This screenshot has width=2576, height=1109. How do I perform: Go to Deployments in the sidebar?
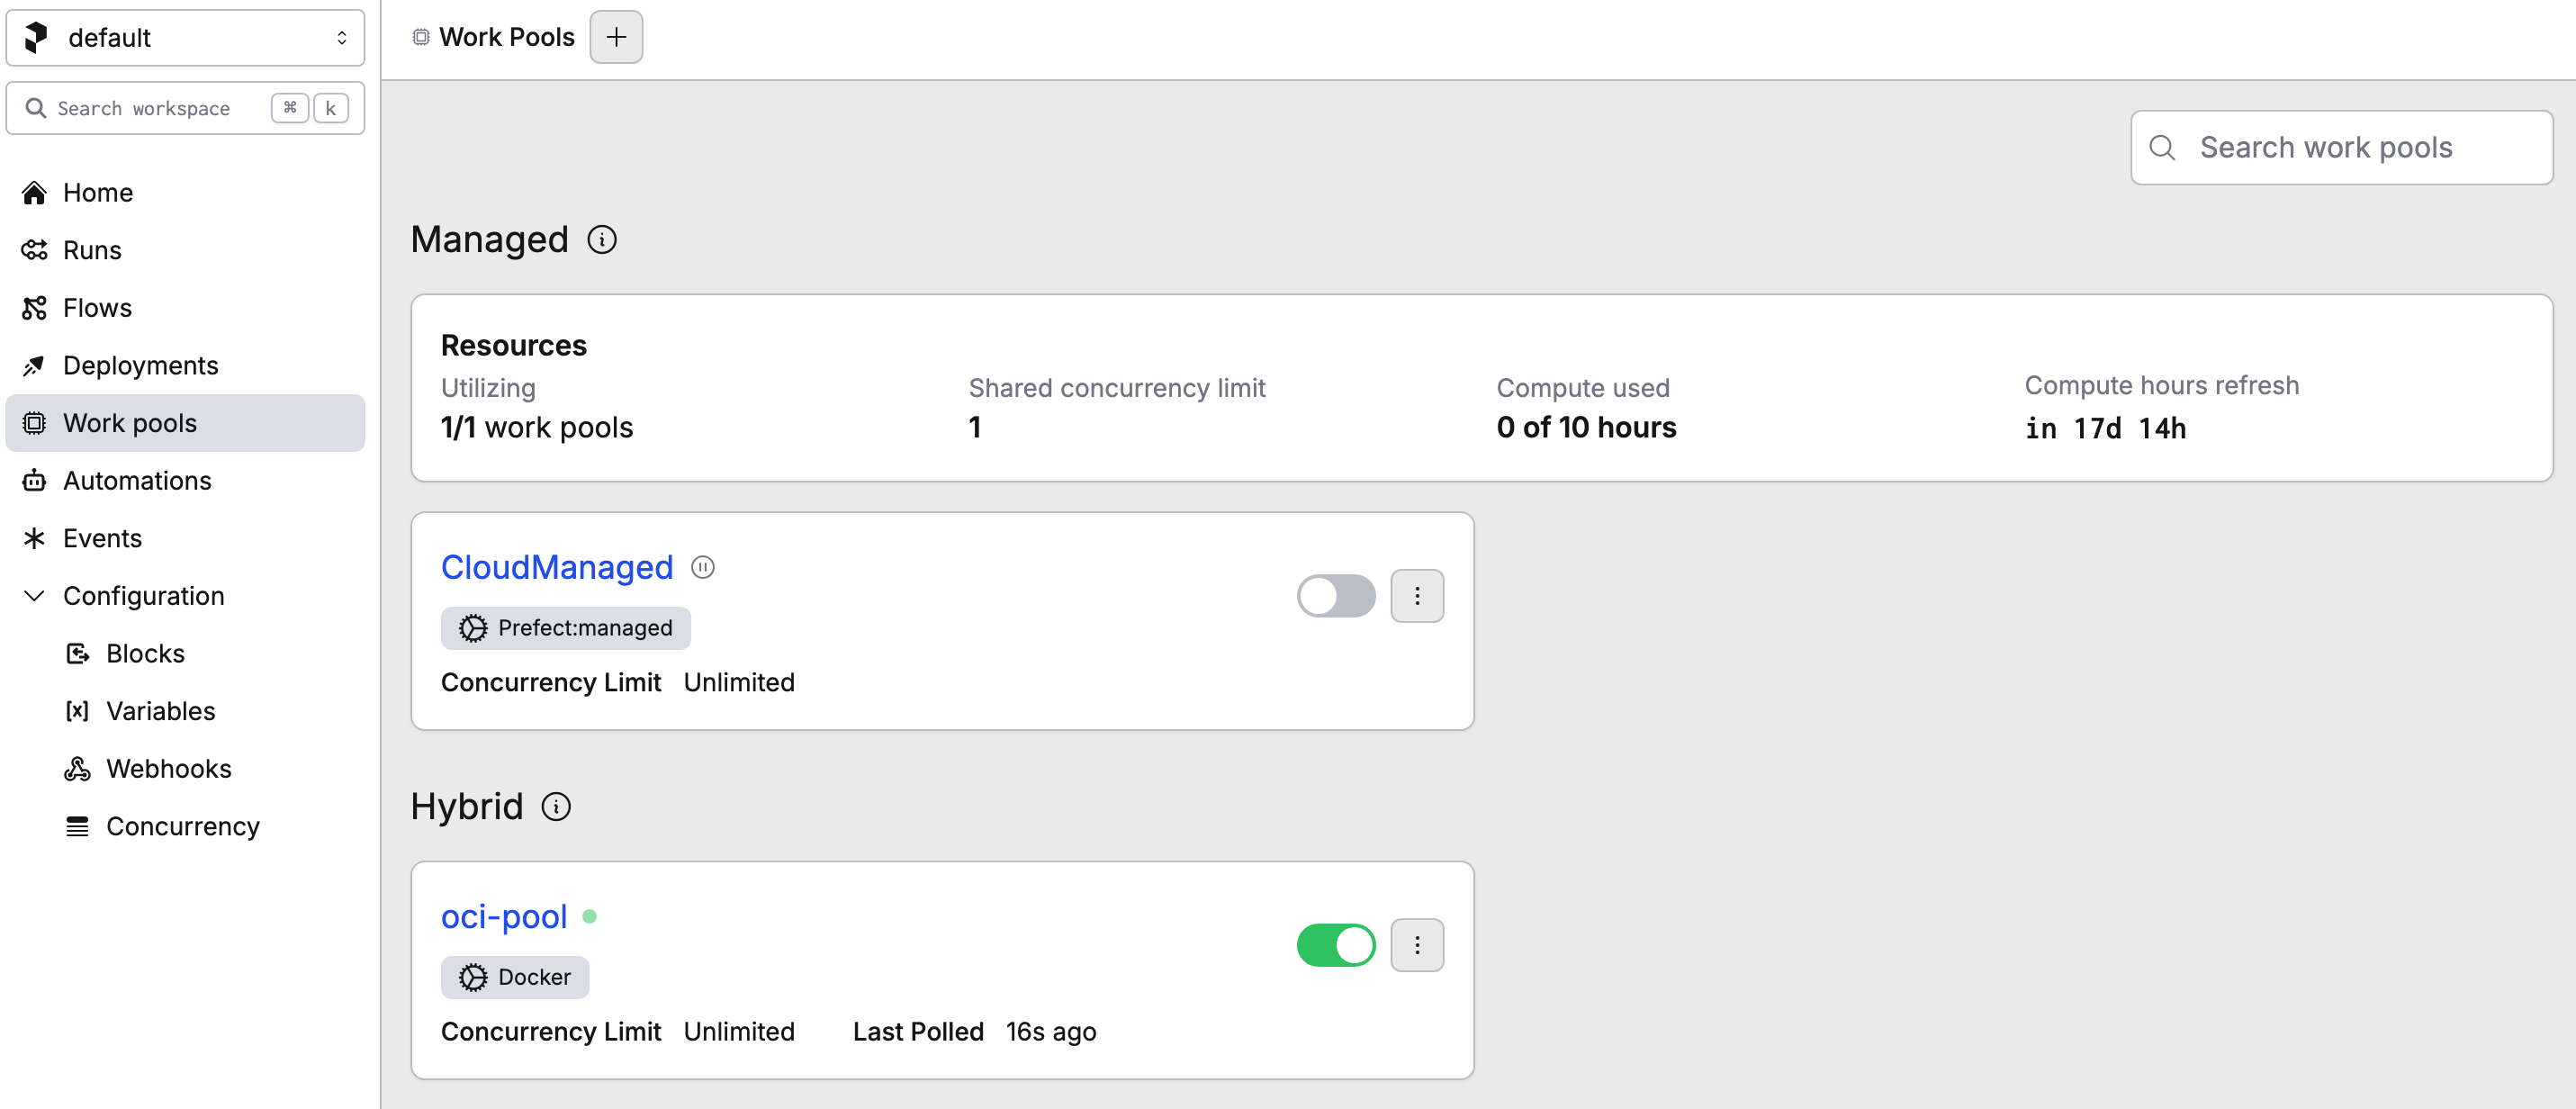coord(140,365)
